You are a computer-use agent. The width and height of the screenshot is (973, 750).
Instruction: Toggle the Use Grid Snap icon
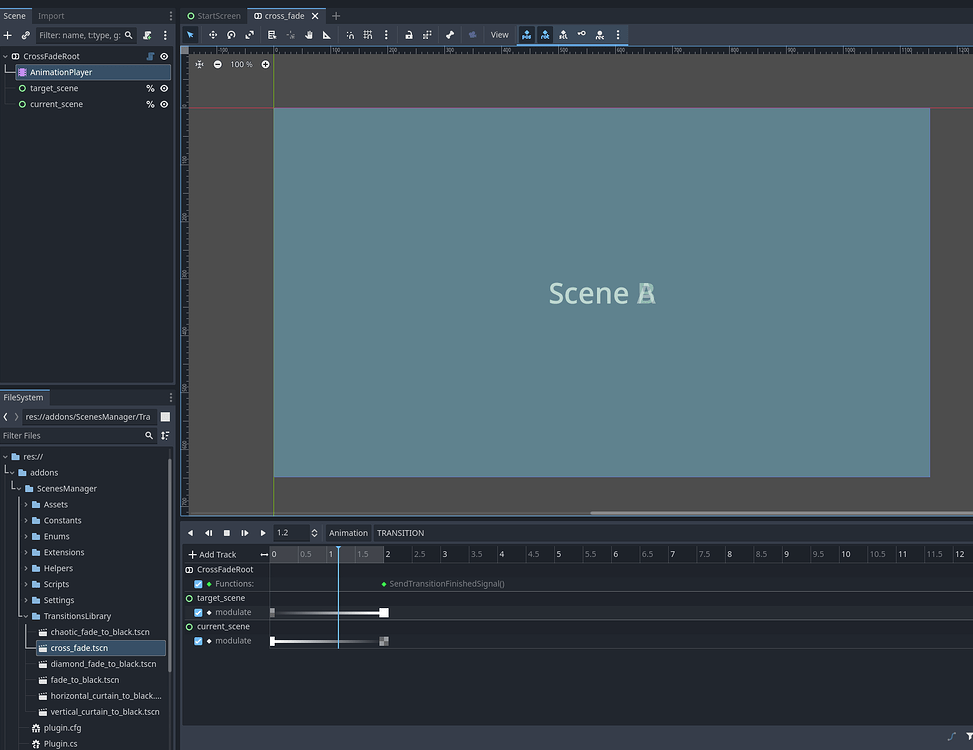[367, 34]
